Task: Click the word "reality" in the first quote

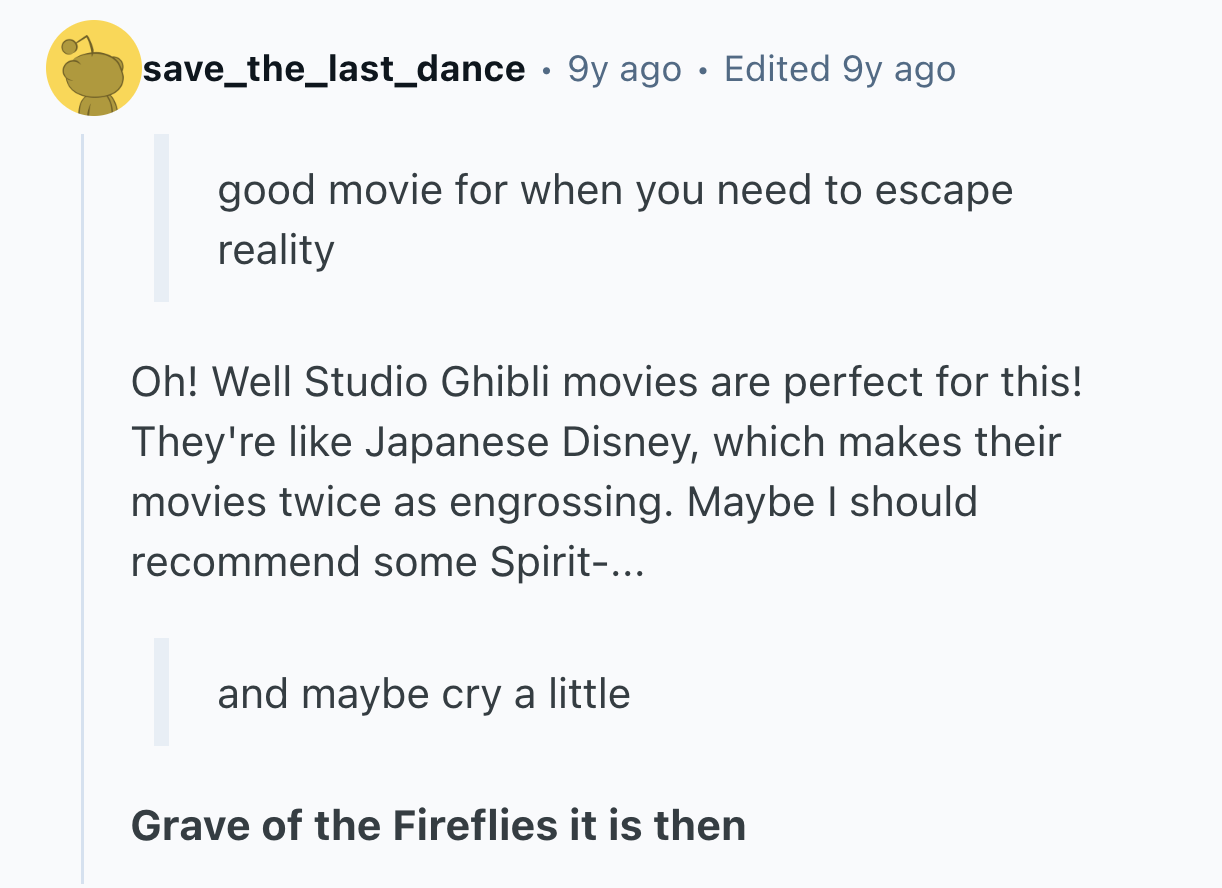Action: (276, 249)
